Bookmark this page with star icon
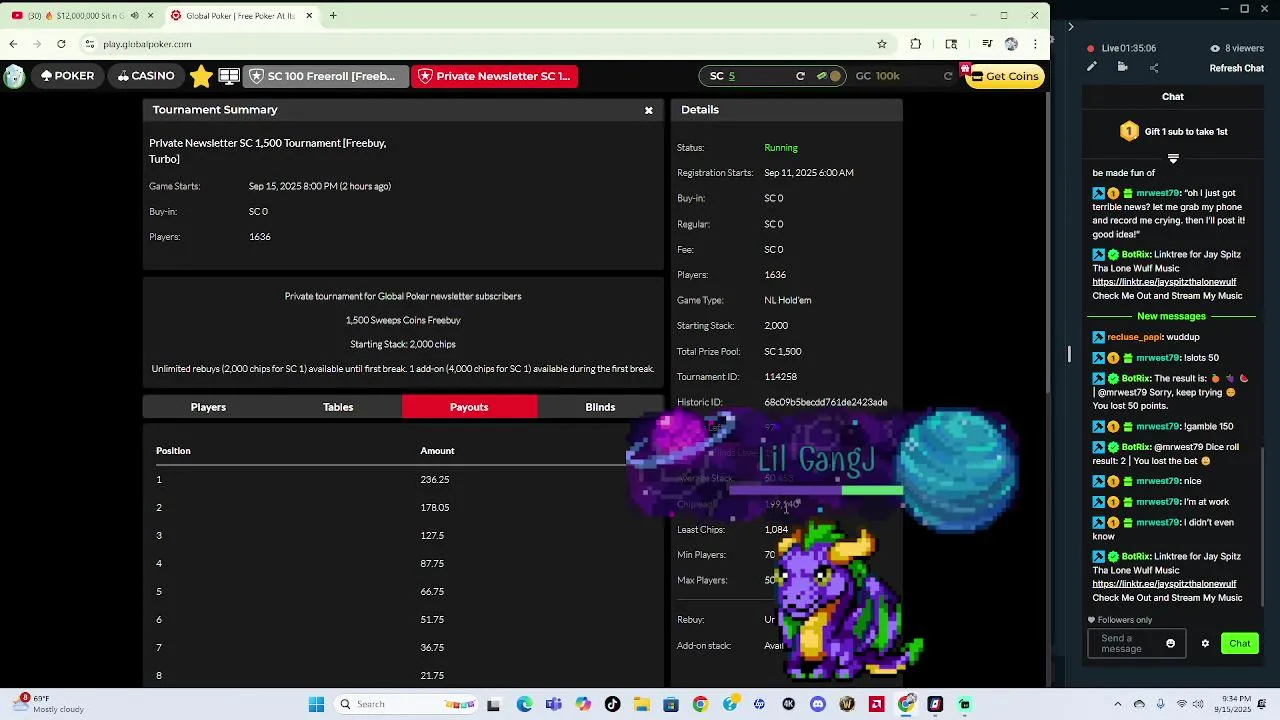1280x720 pixels. (x=881, y=44)
